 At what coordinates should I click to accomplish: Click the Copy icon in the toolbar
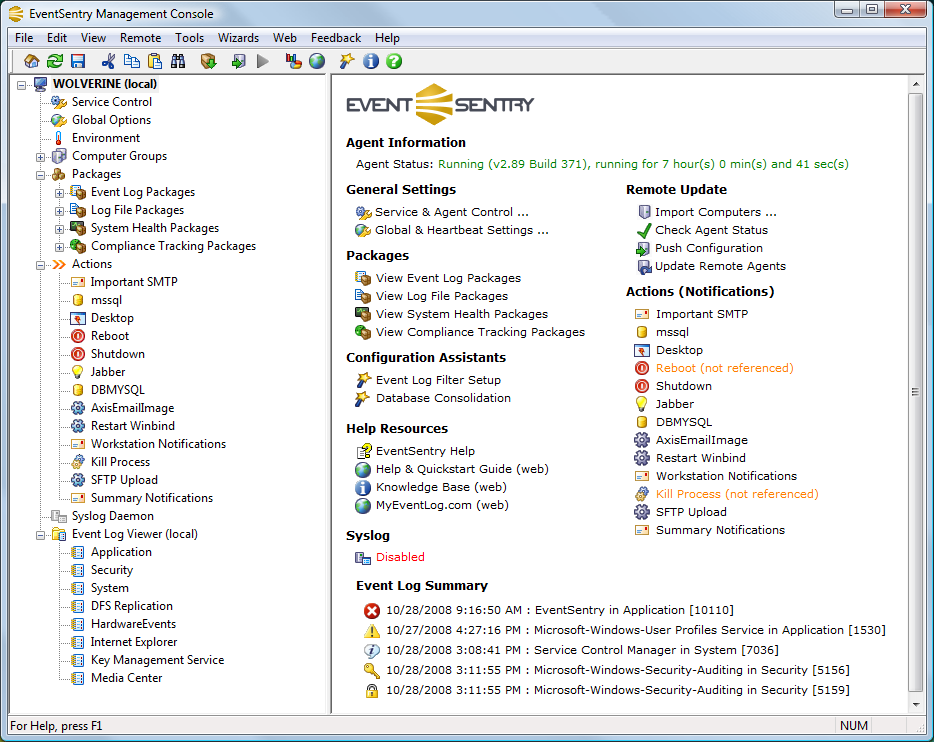point(132,61)
